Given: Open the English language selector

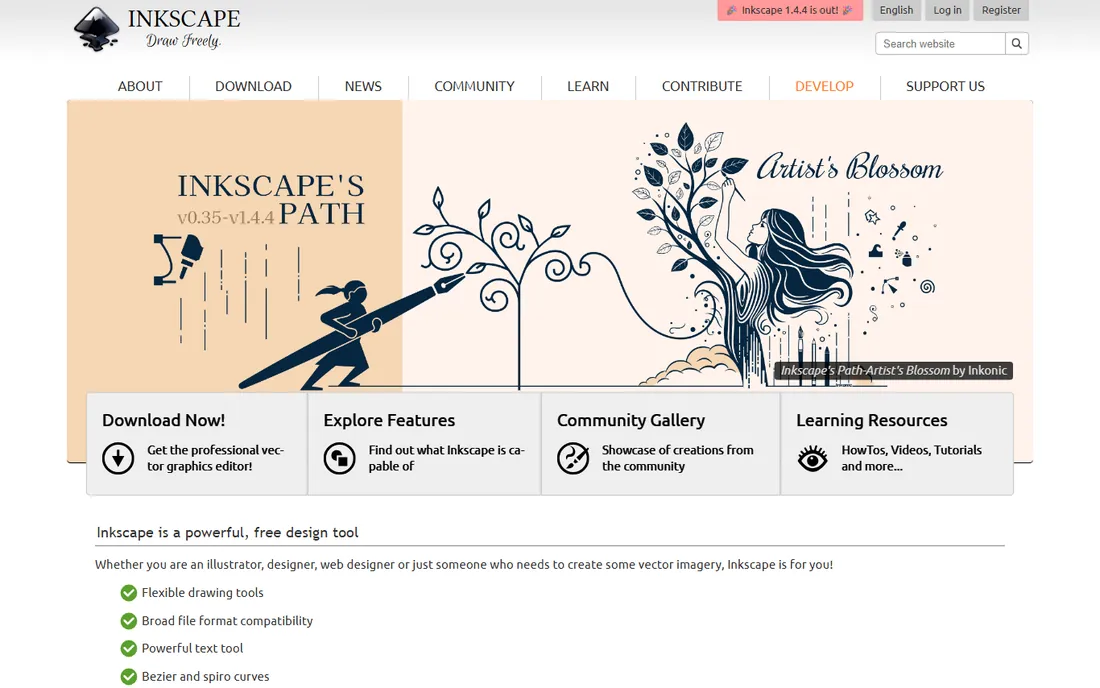Looking at the screenshot, I should [897, 11].
